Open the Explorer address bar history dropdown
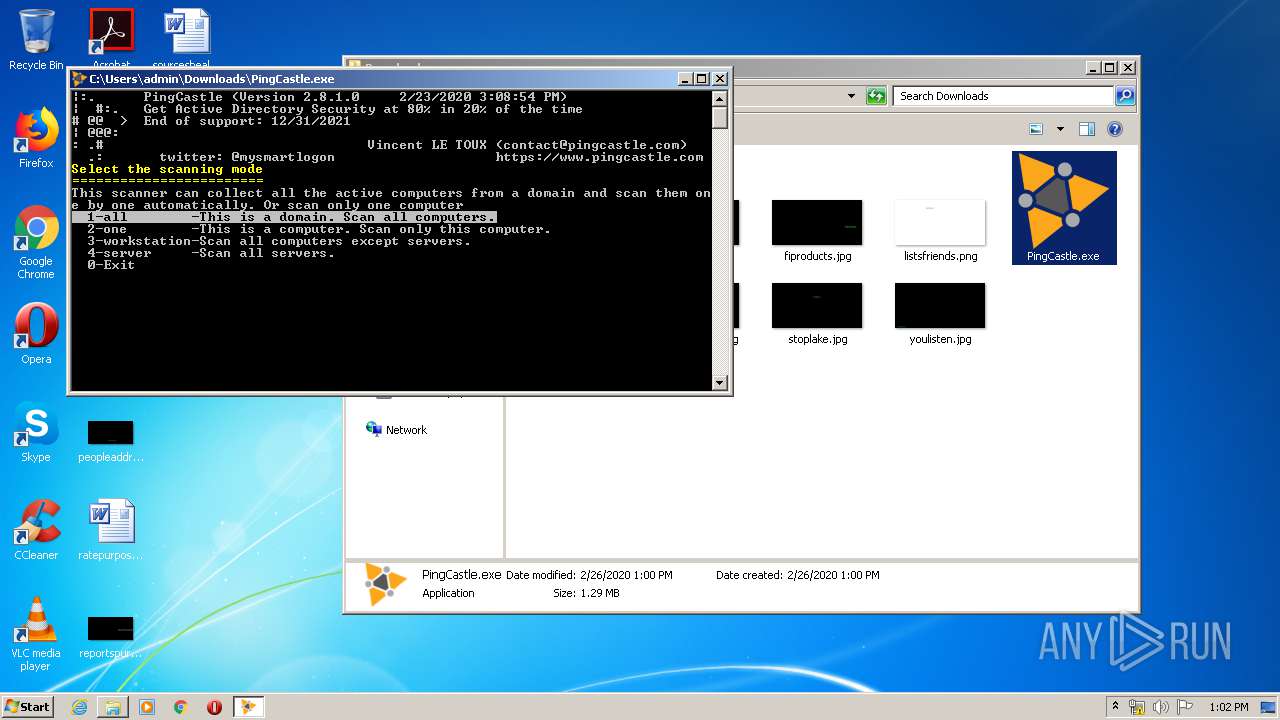The width and height of the screenshot is (1280, 720). coord(851,96)
